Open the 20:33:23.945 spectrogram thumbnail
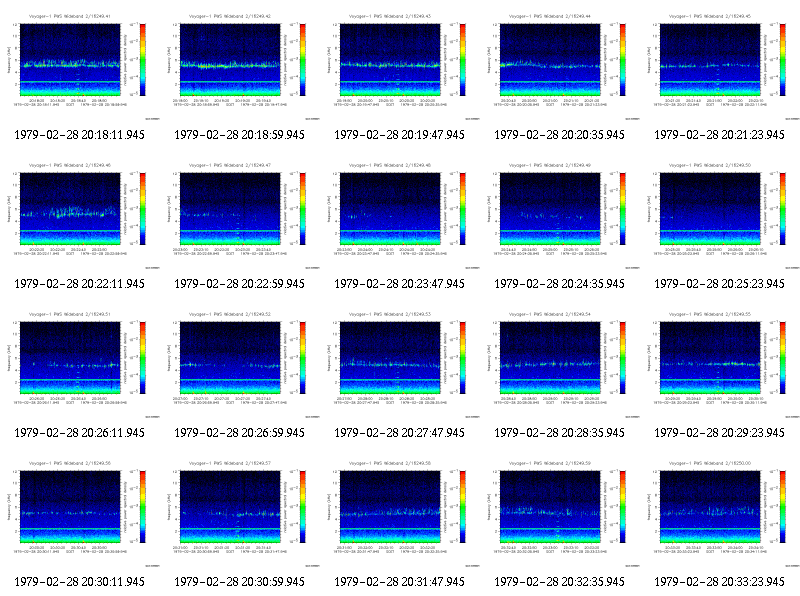Viewport: 800px width, 596px height. [x=720, y=514]
